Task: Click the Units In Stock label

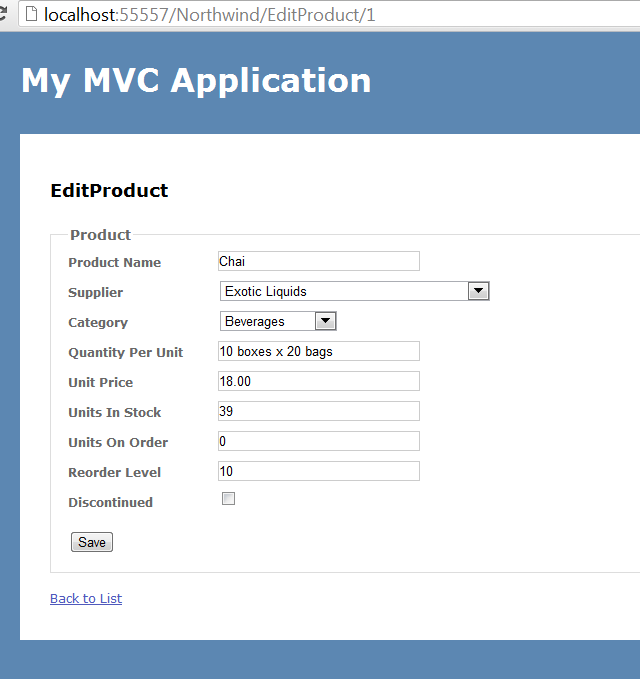Action: (114, 412)
